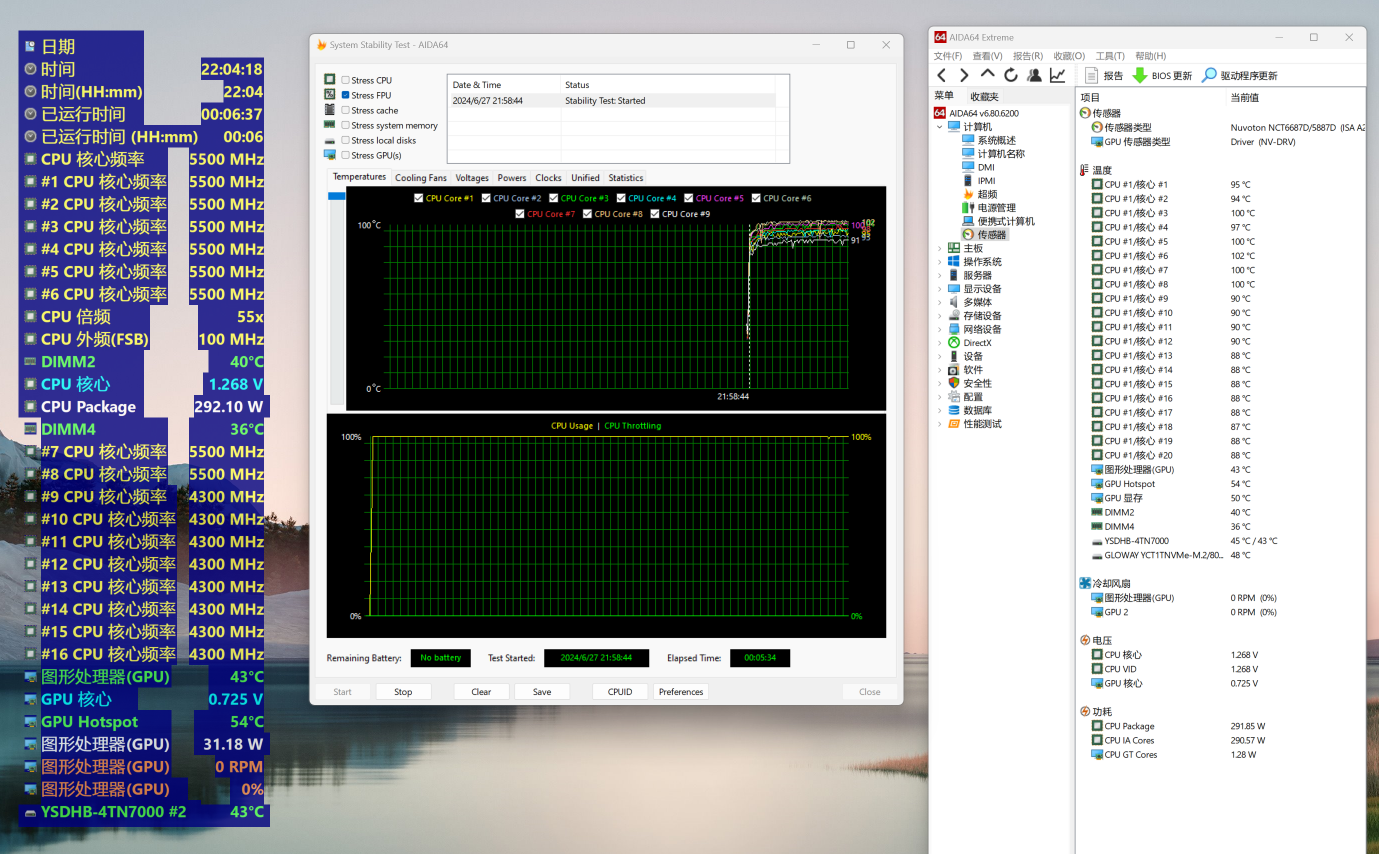The width and height of the screenshot is (1379, 854).
Task: Uncheck CPU Core #9 graph checkbox
Action: tap(655, 214)
